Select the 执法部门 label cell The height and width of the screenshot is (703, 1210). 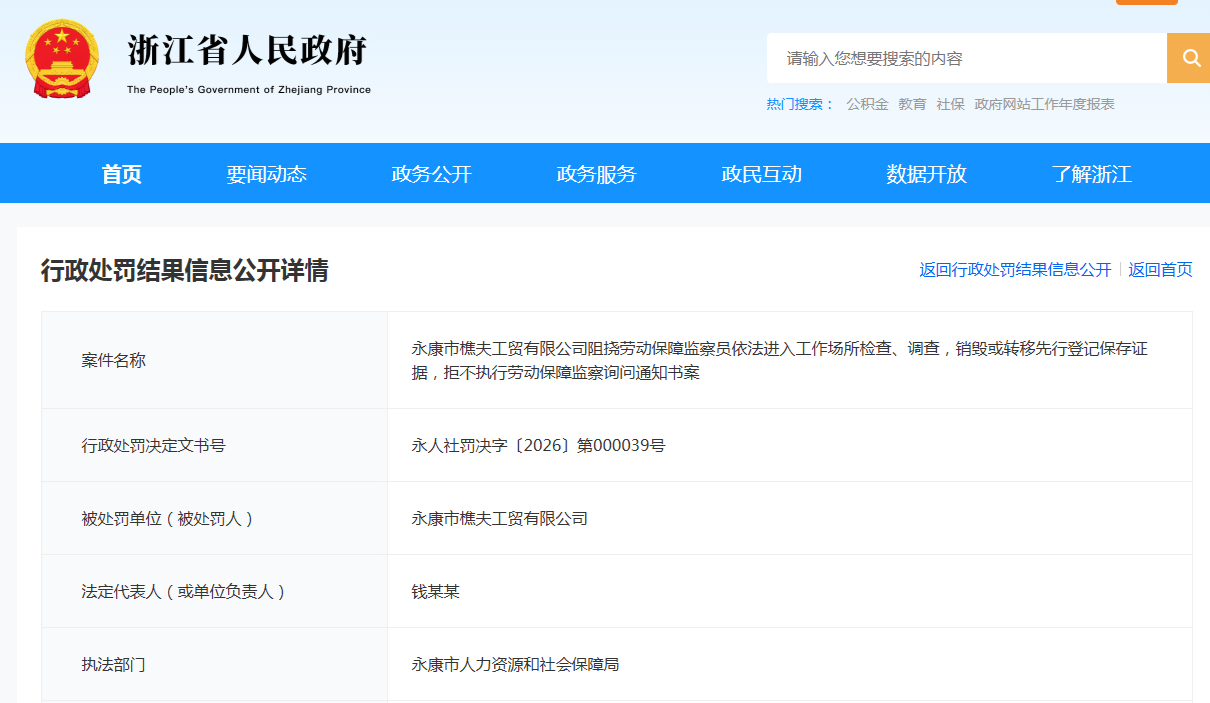pos(214,664)
